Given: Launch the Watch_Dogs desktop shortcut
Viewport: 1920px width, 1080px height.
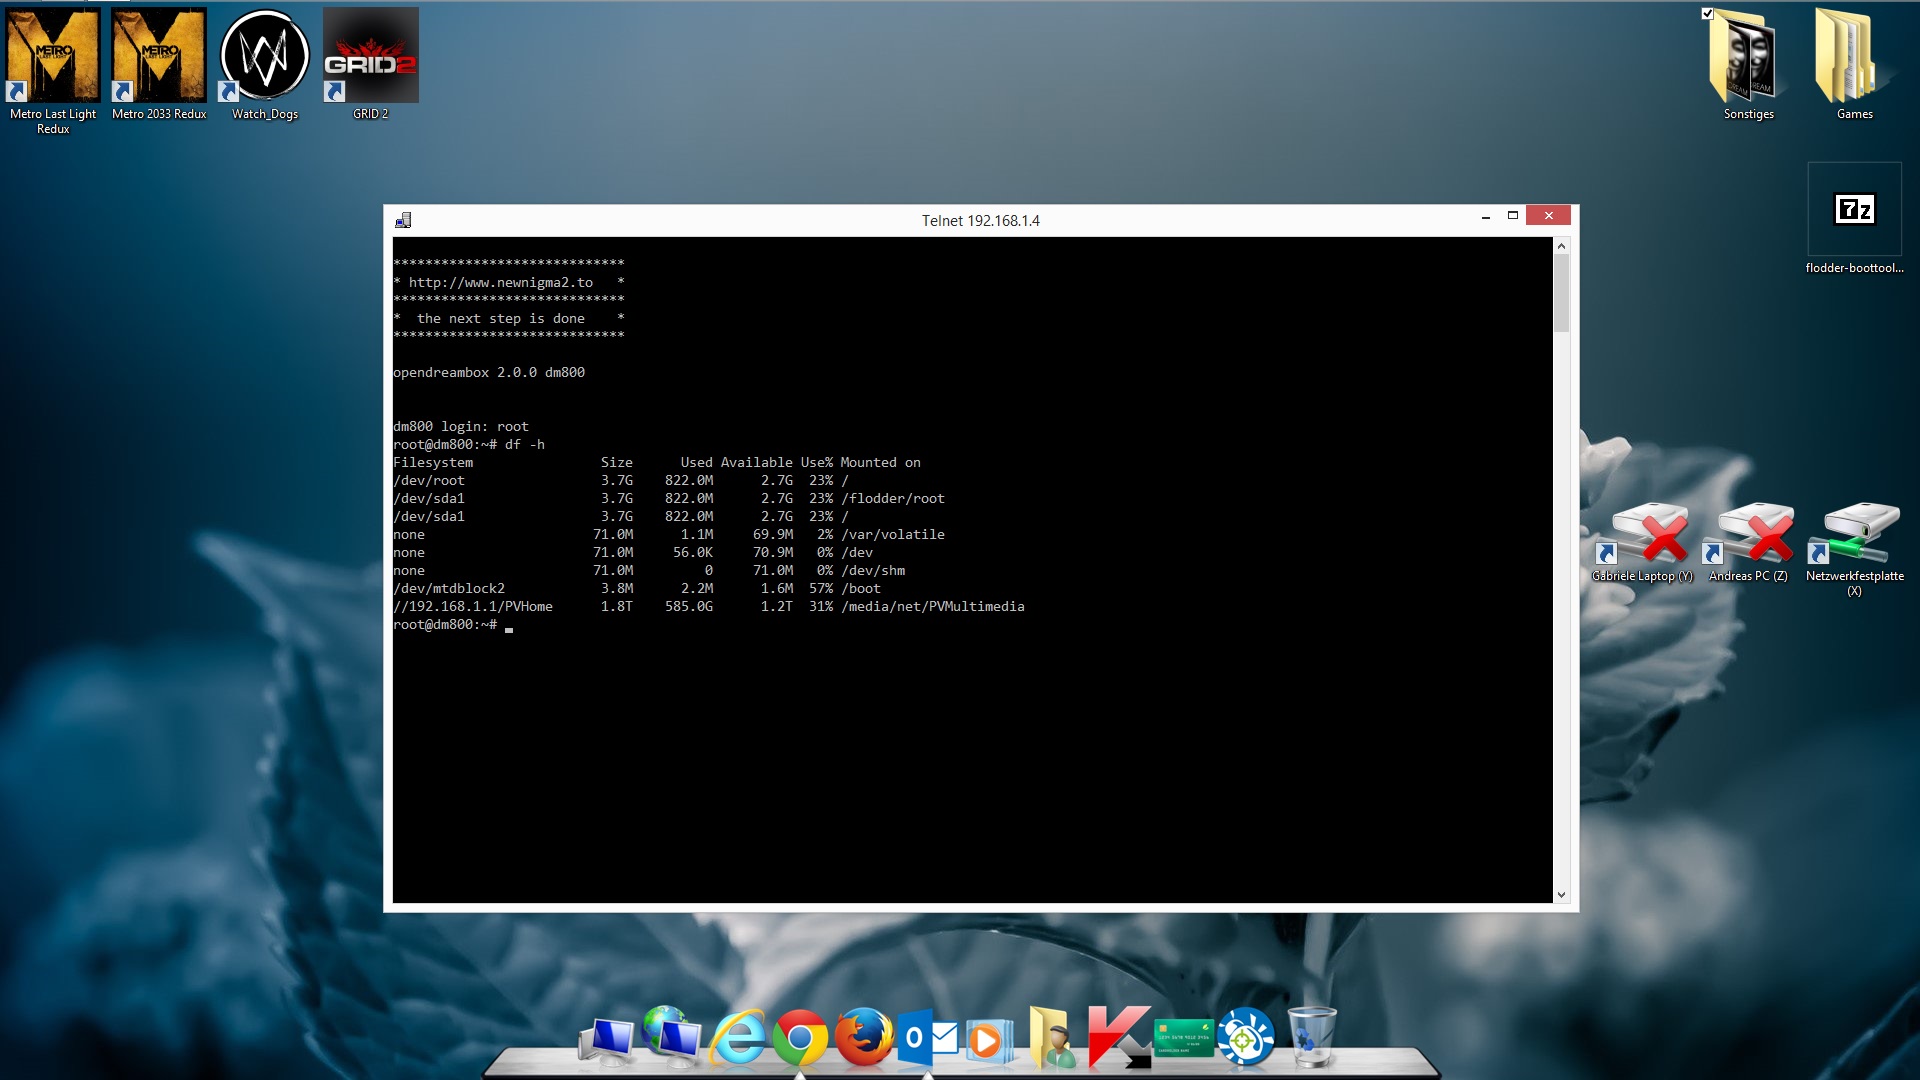Looking at the screenshot, I should tap(265, 56).
